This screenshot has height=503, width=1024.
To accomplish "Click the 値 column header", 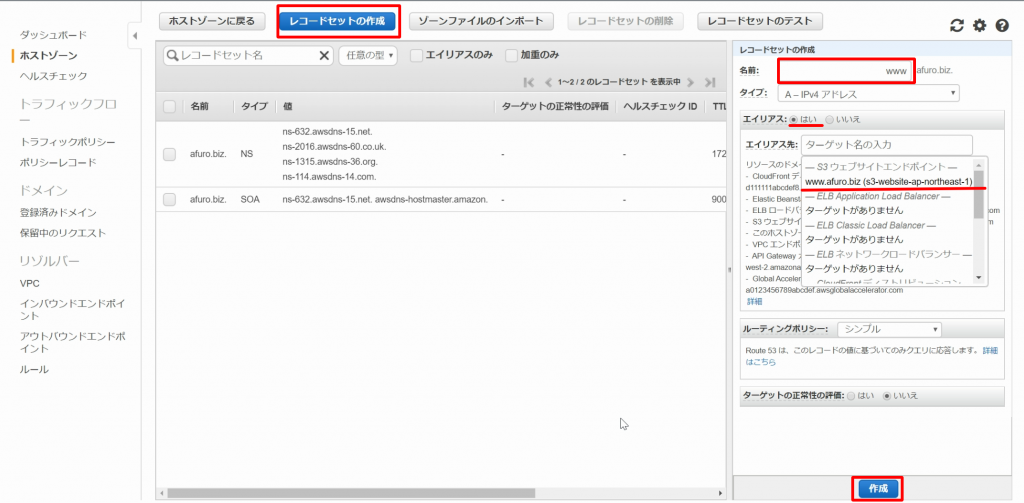I will coord(287,106).
